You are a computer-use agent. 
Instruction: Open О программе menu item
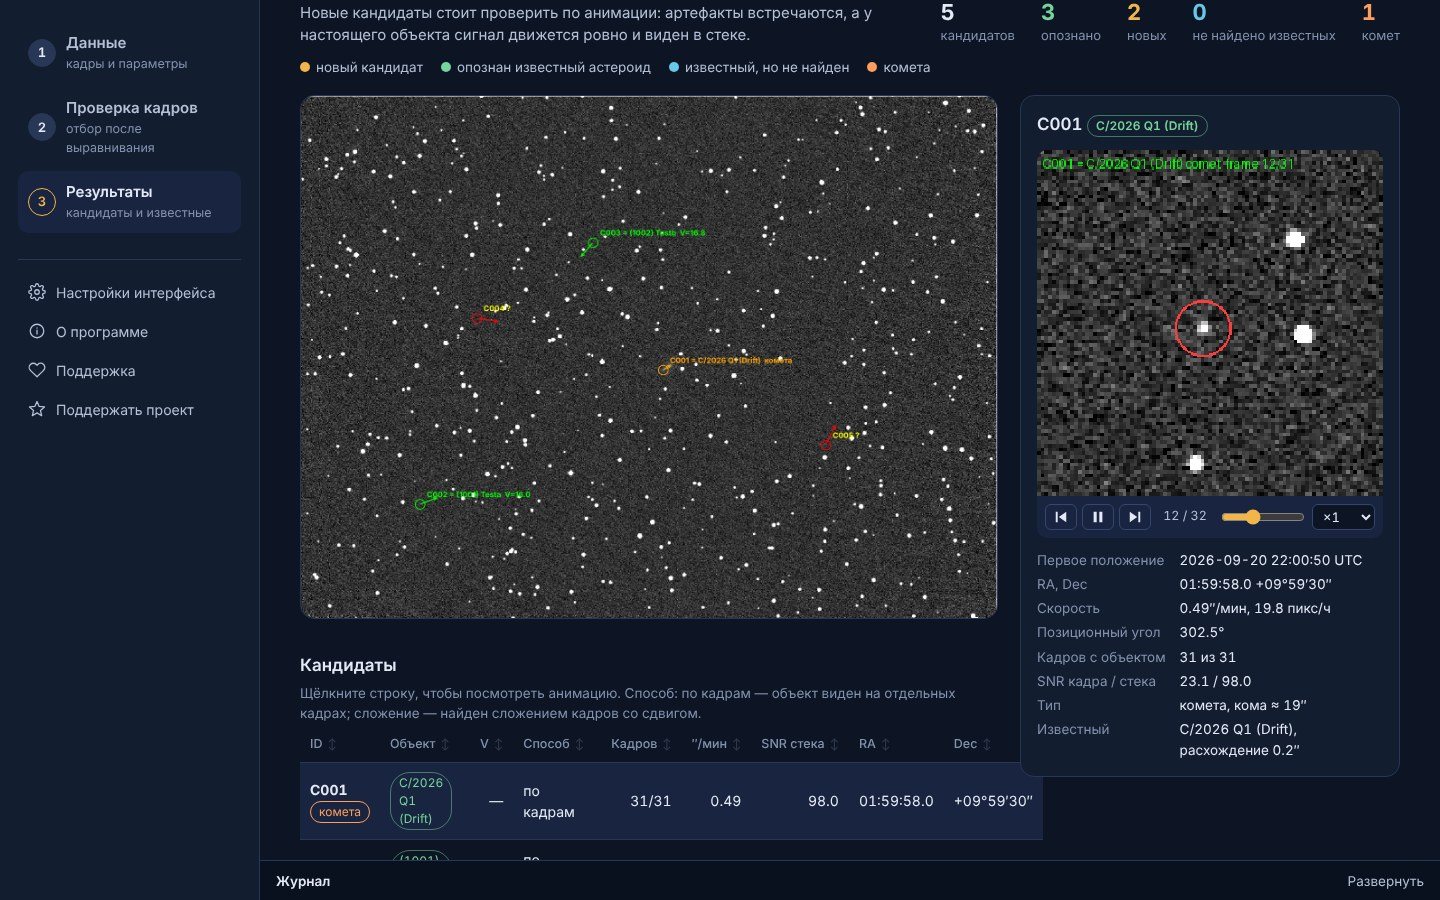129,331
